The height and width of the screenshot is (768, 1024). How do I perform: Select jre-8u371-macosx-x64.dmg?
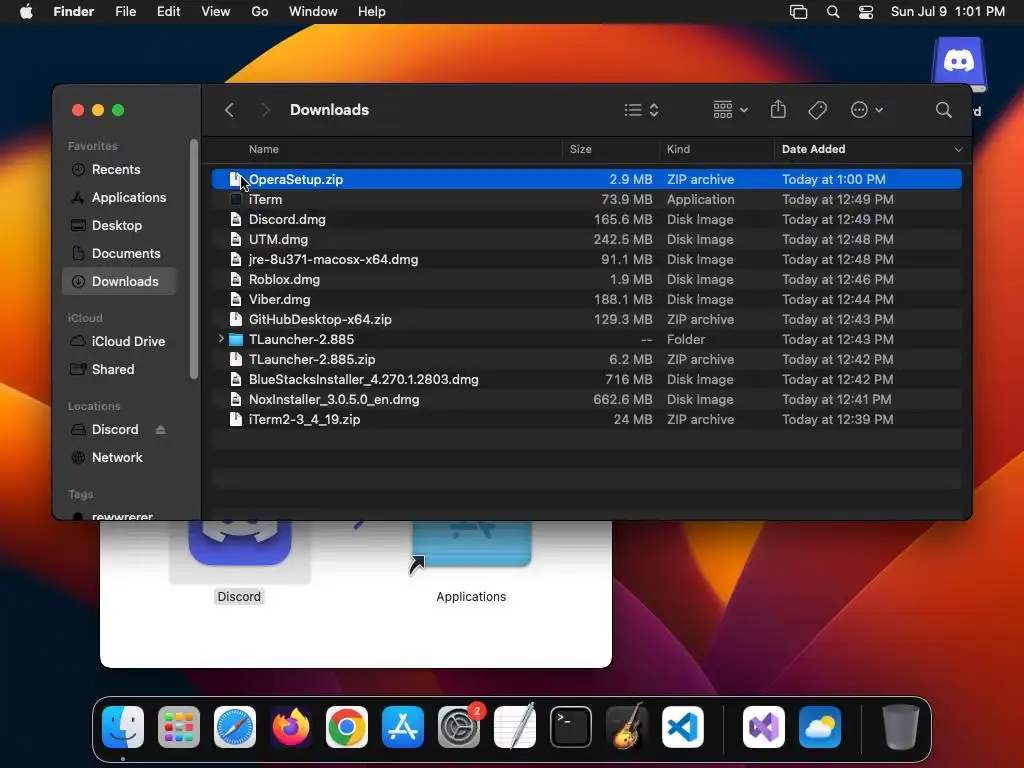coord(586,259)
